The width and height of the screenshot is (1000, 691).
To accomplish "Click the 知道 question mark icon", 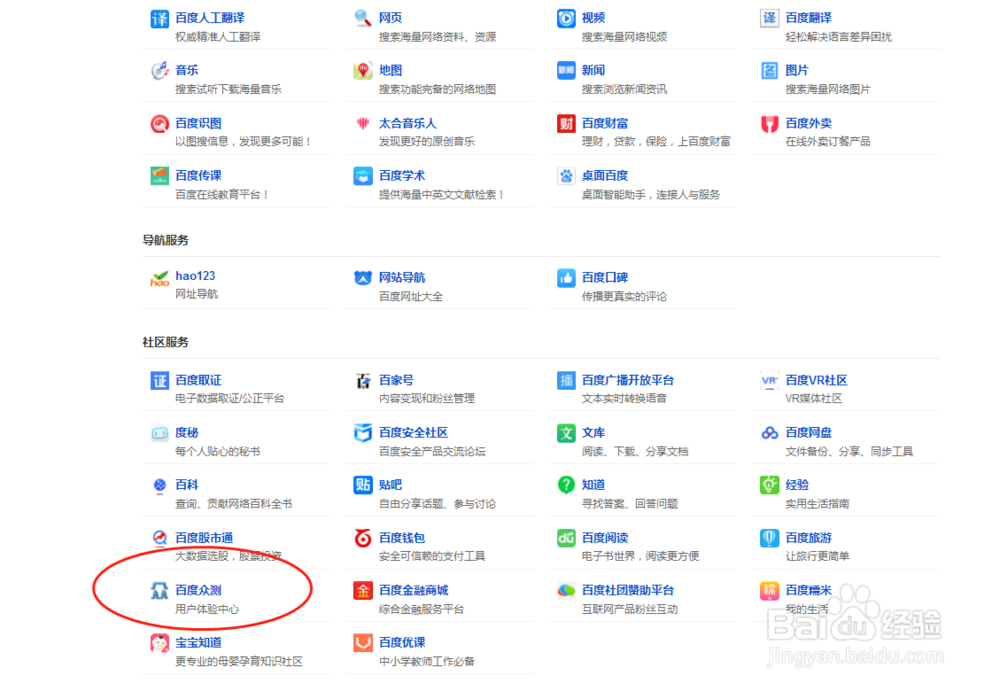I will [x=566, y=485].
